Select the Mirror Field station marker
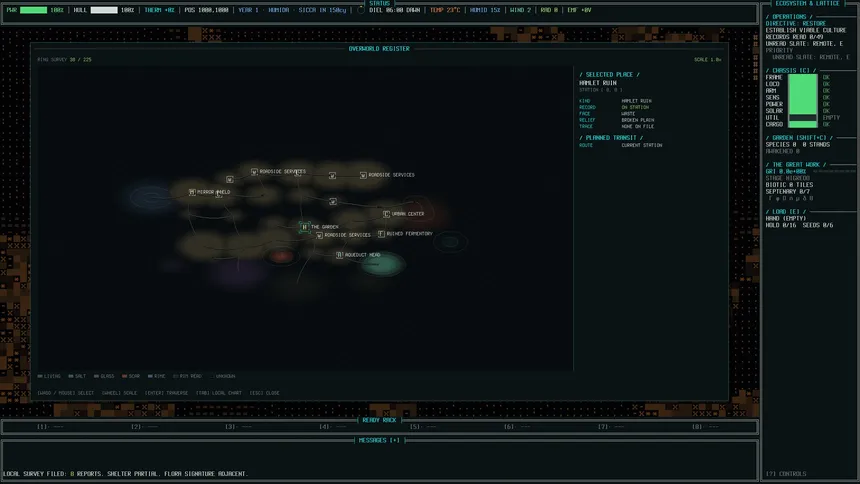The height and width of the screenshot is (484, 860). [x=192, y=192]
